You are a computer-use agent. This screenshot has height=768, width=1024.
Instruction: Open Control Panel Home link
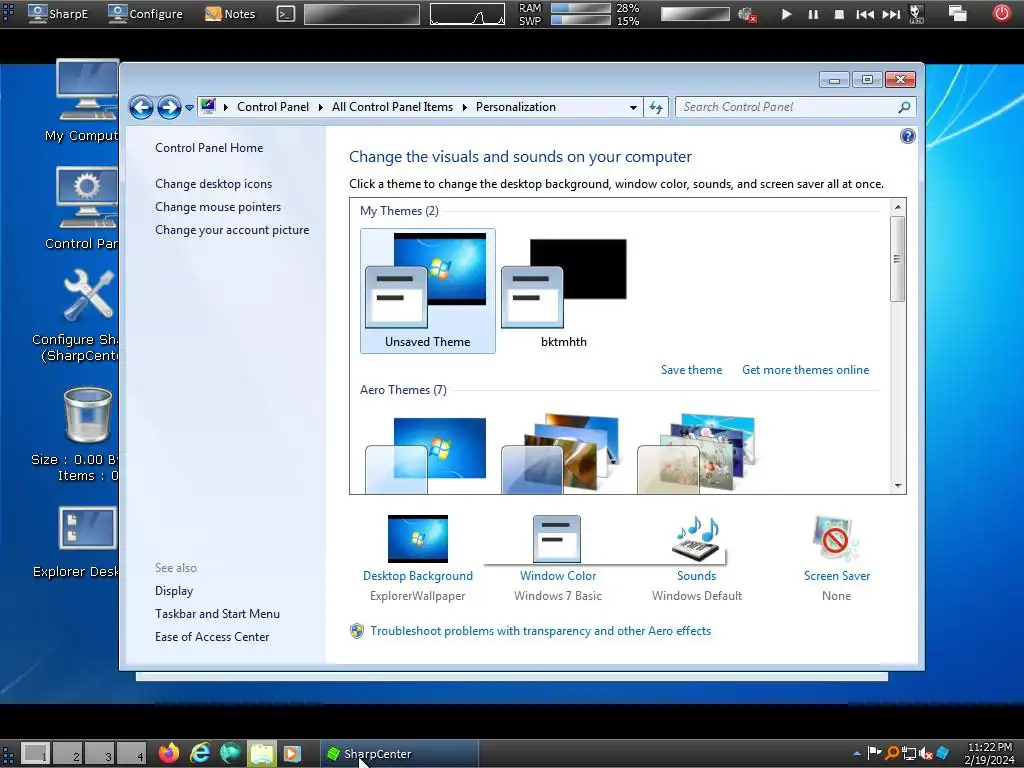[209, 148]
